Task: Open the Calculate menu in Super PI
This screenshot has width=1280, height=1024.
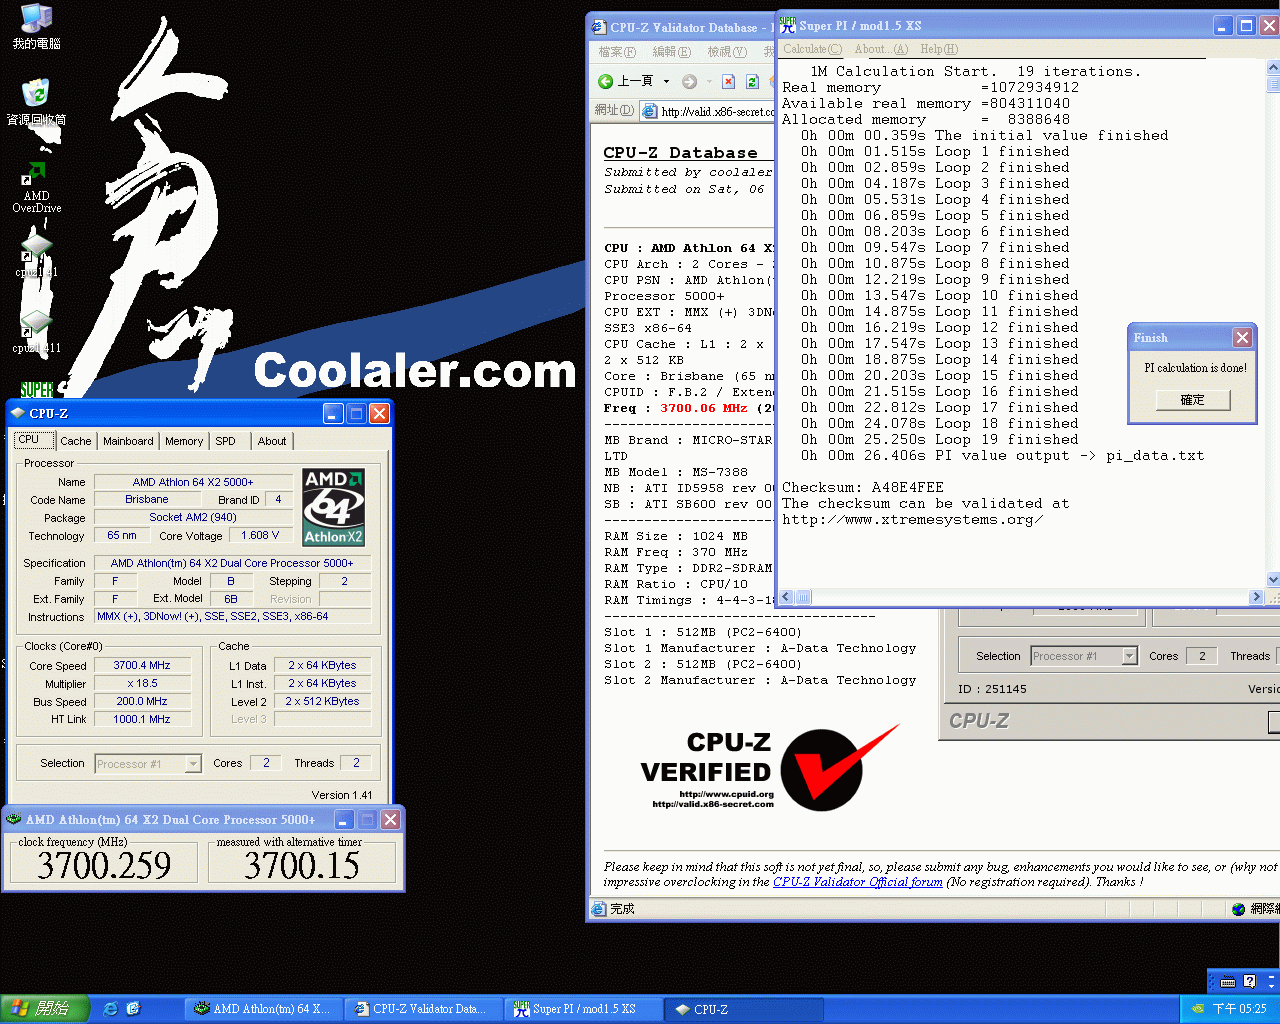Action: click(x=812, y=49)
